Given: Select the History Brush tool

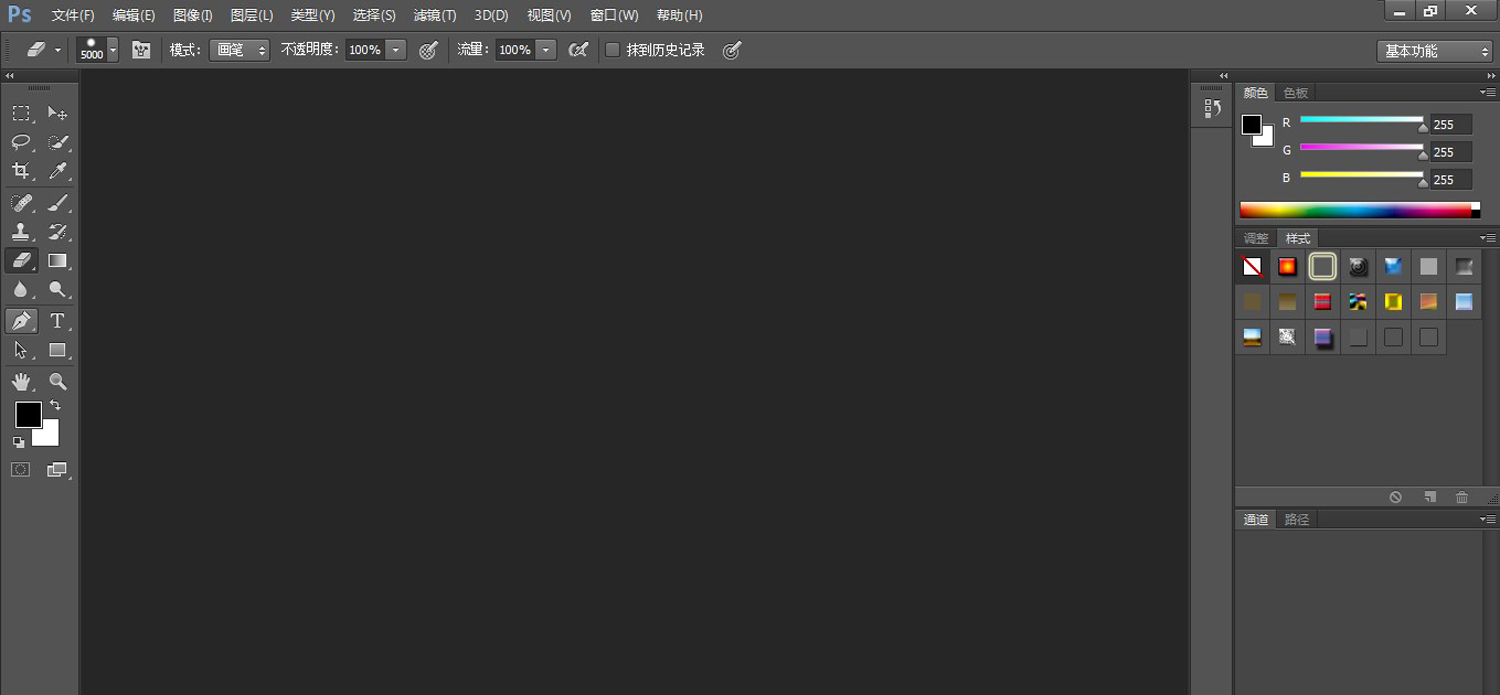Looking at the screenshot, I should pyautogui.click(x=57, y=232).
